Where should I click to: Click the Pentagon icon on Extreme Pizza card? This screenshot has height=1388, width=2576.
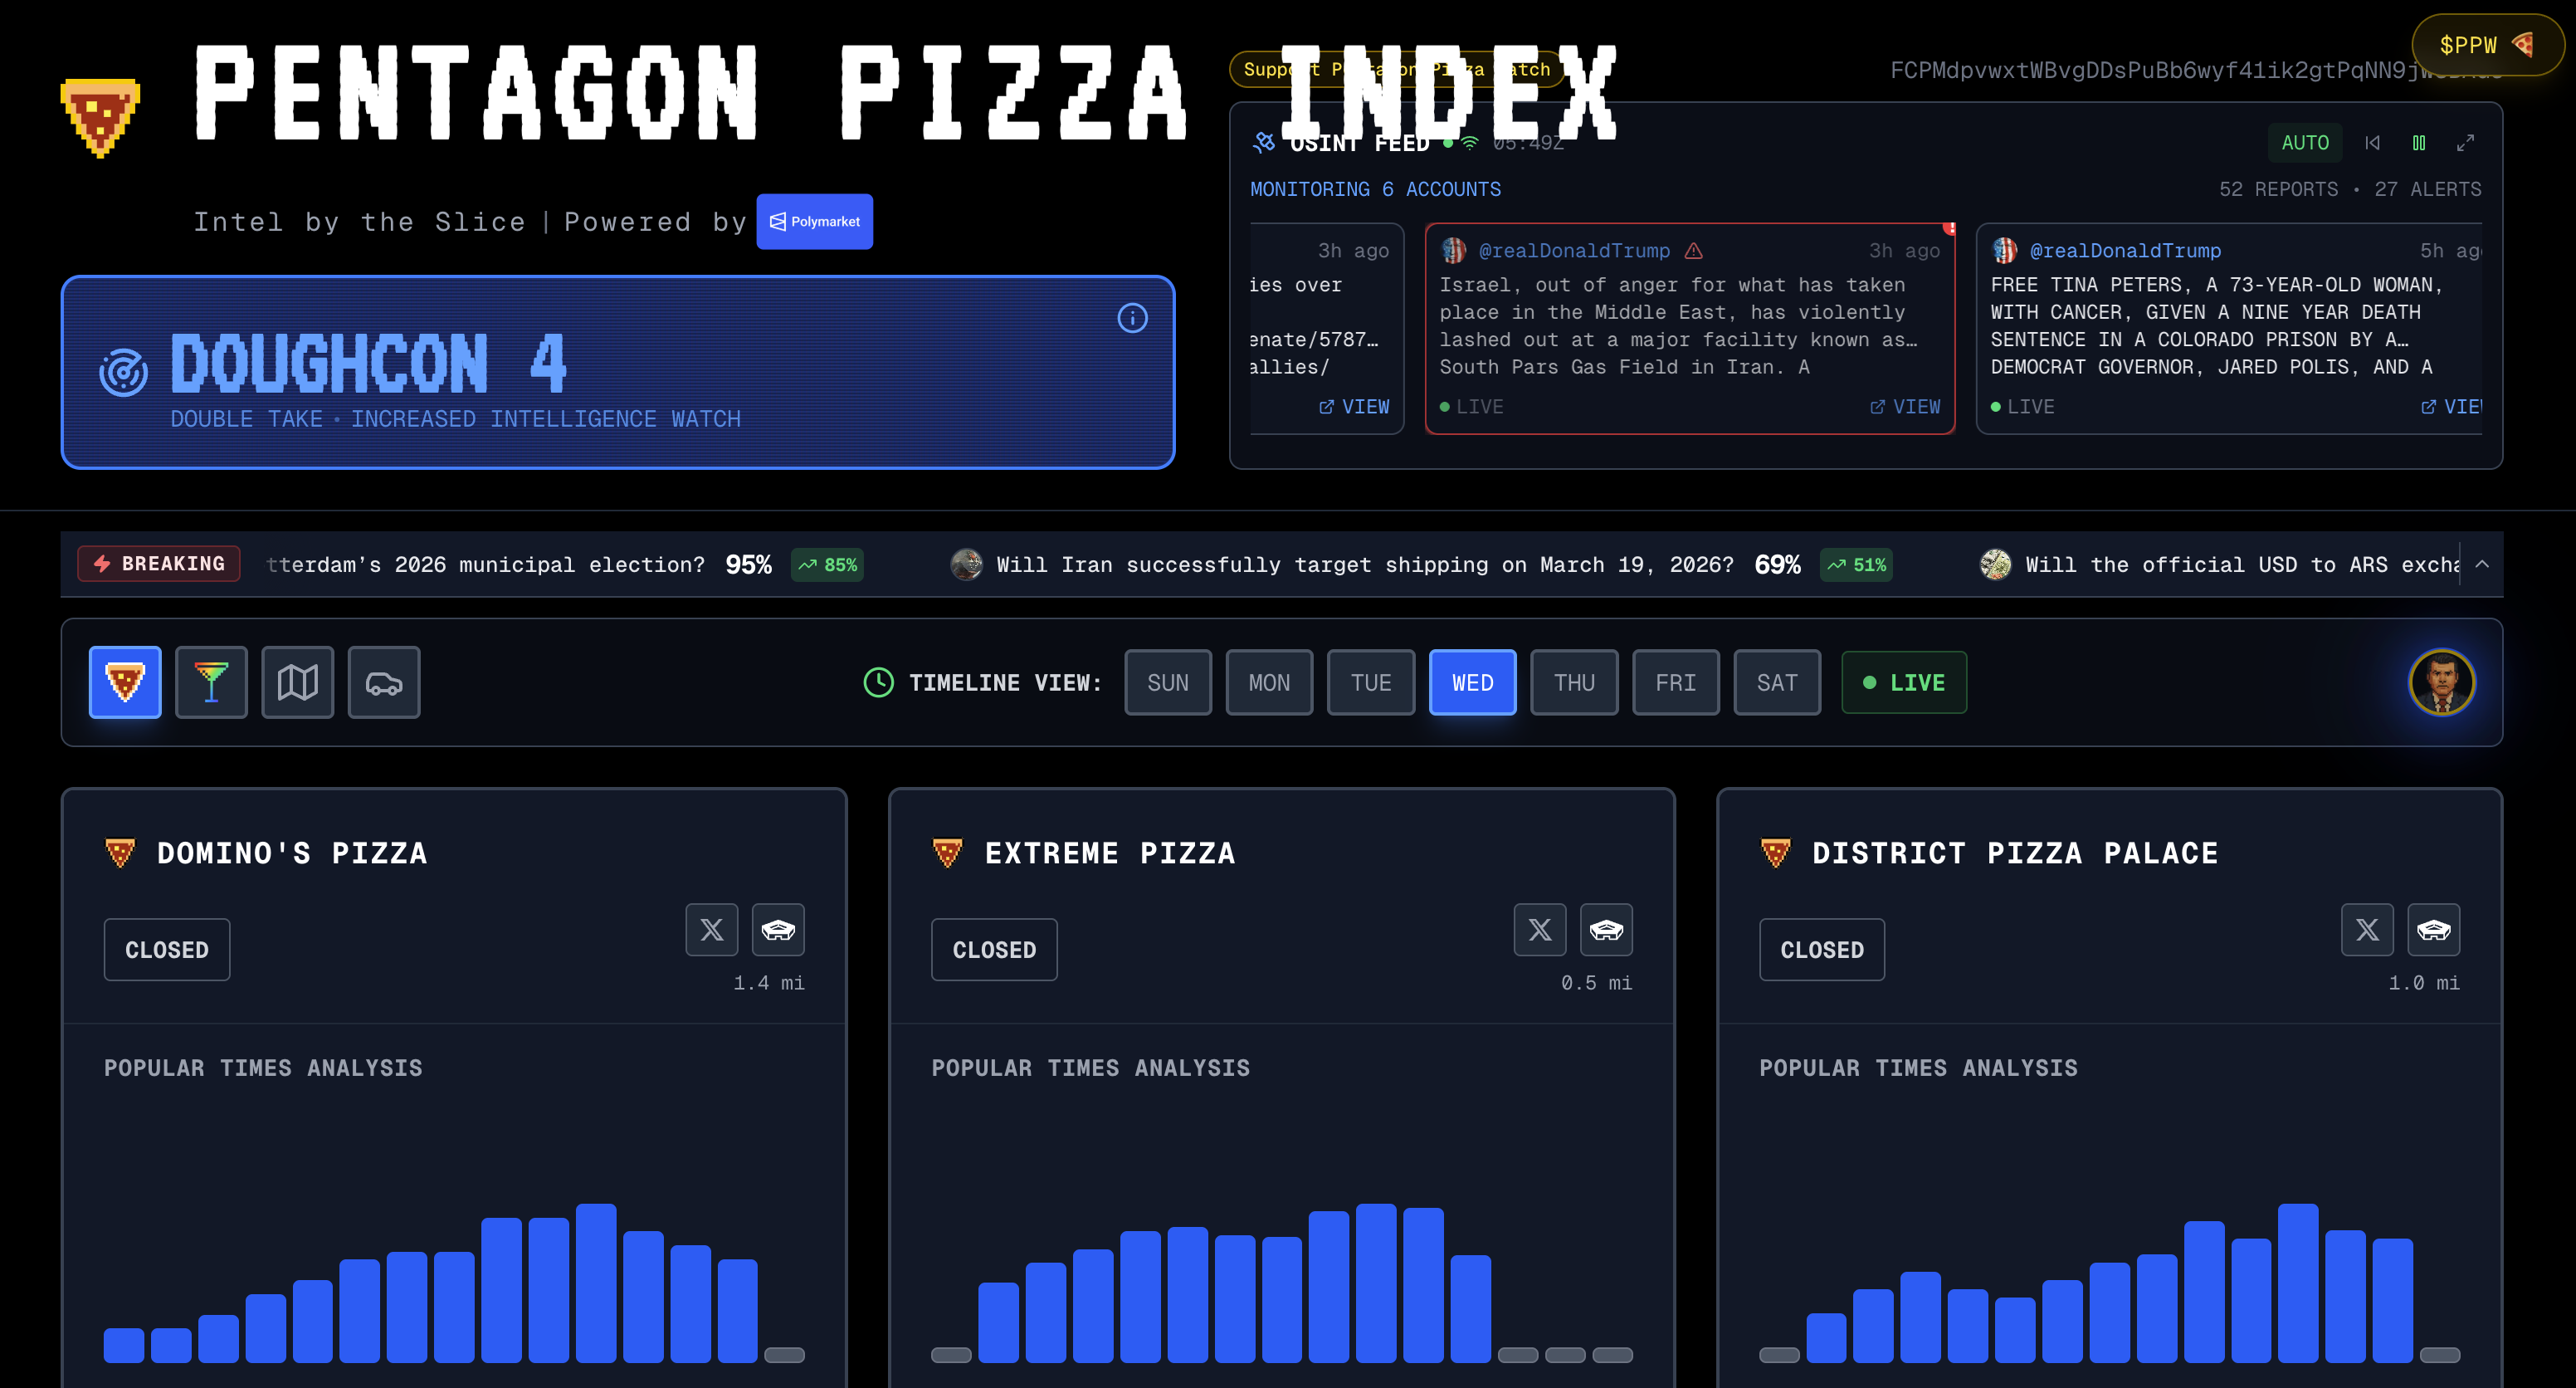[1606, 929]
